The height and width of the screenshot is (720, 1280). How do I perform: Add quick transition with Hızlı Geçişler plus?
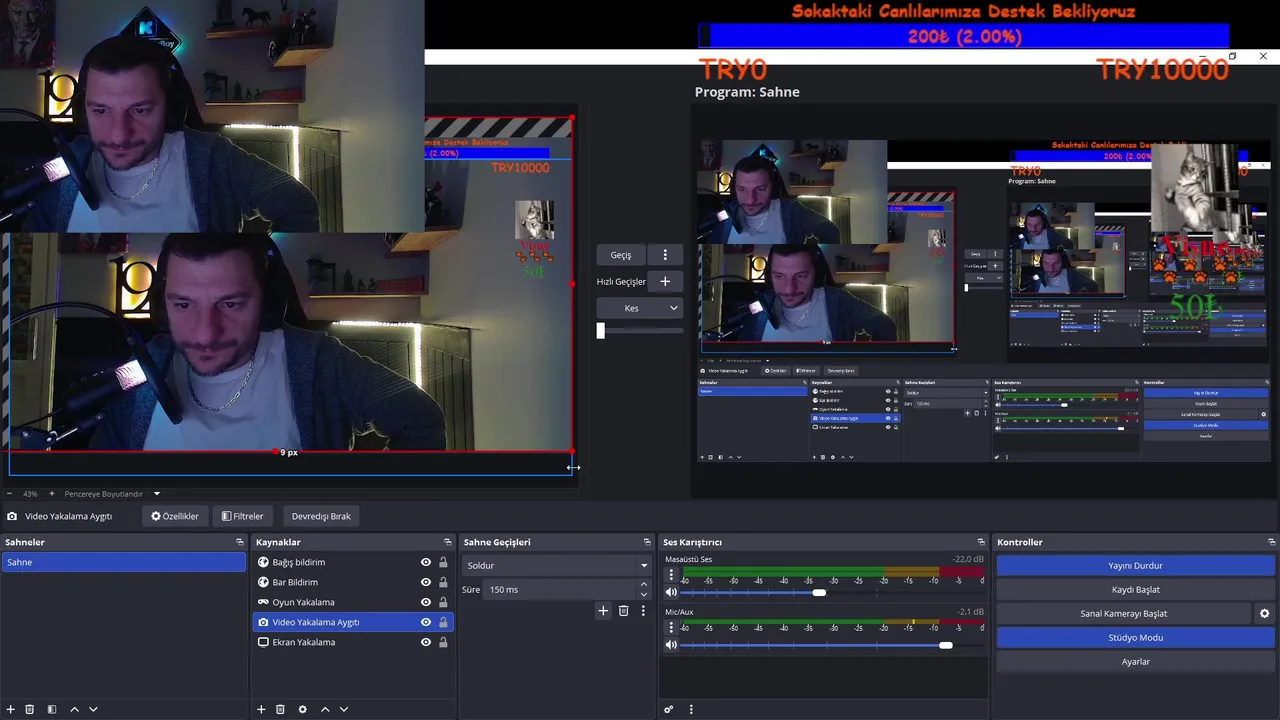(665, 281)
